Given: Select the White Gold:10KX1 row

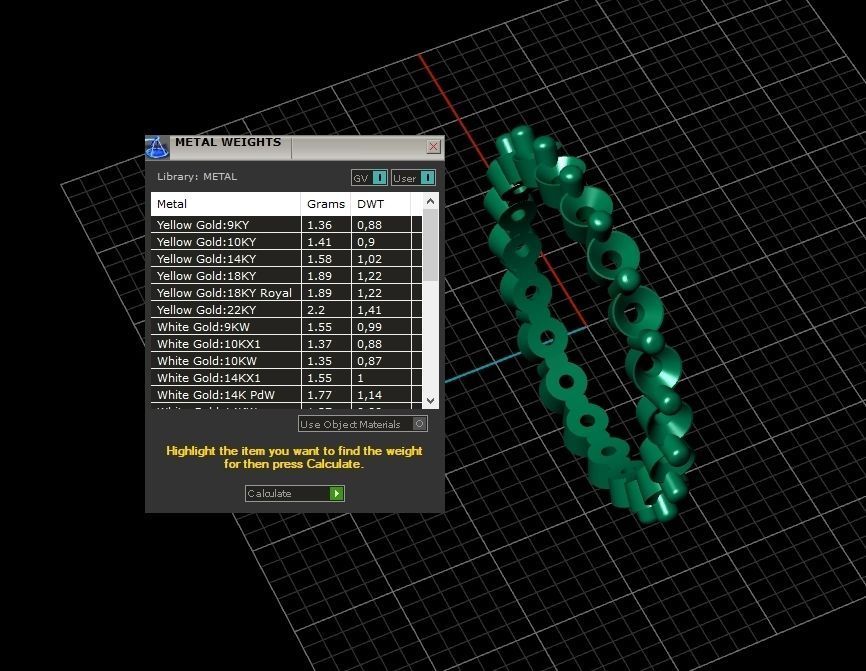Looking at the screenshot, I should [286, 344].
